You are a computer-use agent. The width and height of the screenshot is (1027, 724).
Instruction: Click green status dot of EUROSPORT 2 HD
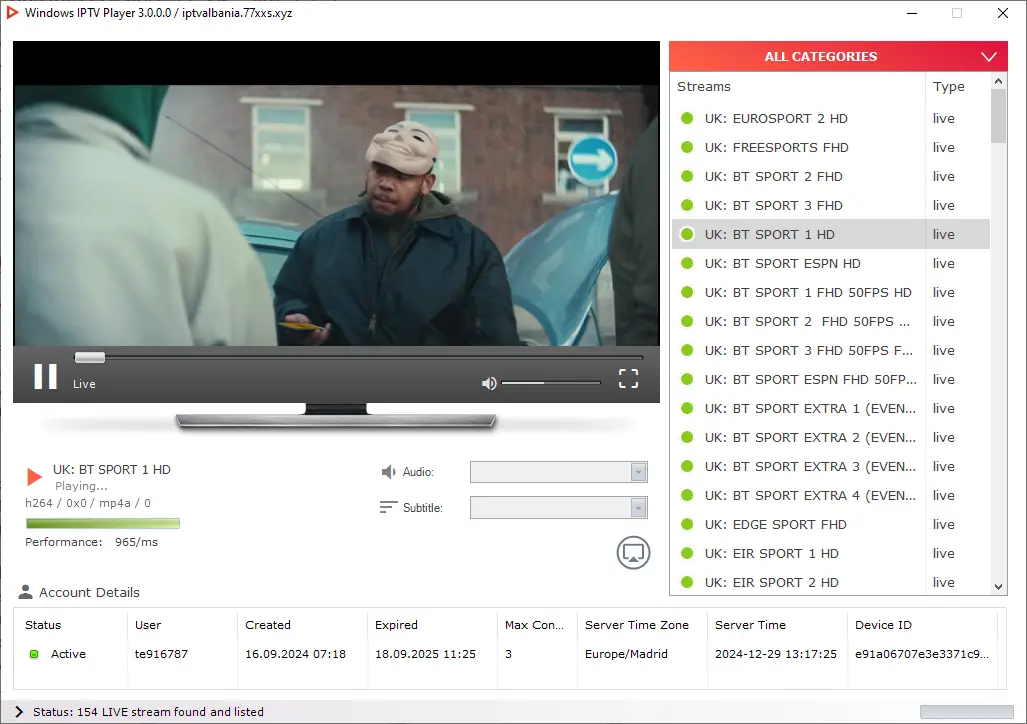(687, 118)
